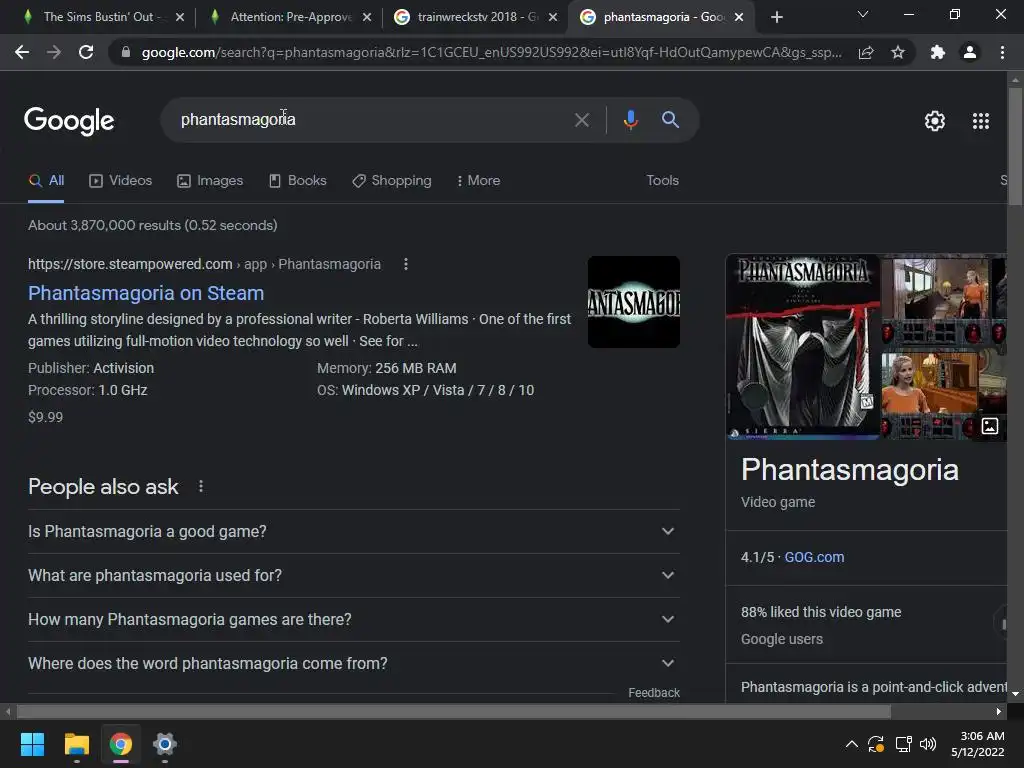Click the Phantasmagoria Steam result thumbnail
Screen dimensions: 1024x768
(633, 302)
